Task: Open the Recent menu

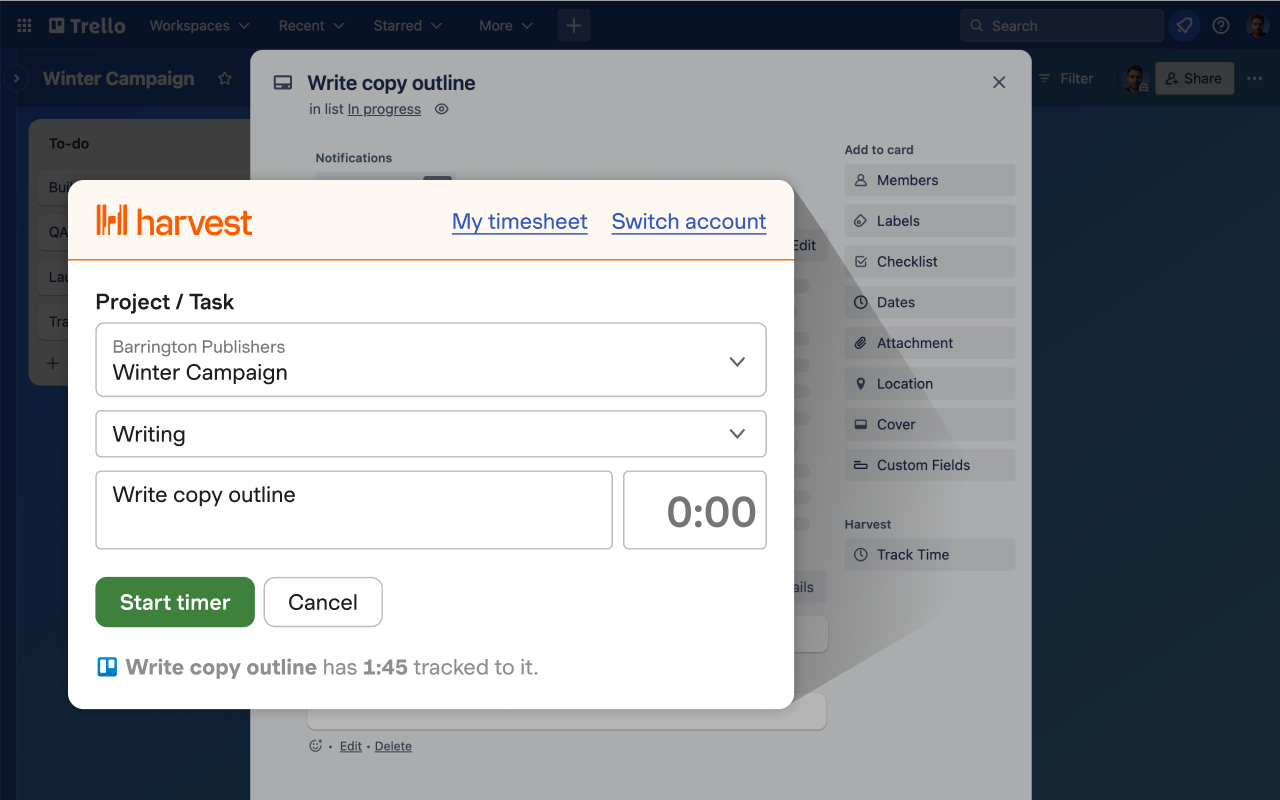Action: point(311,26)
